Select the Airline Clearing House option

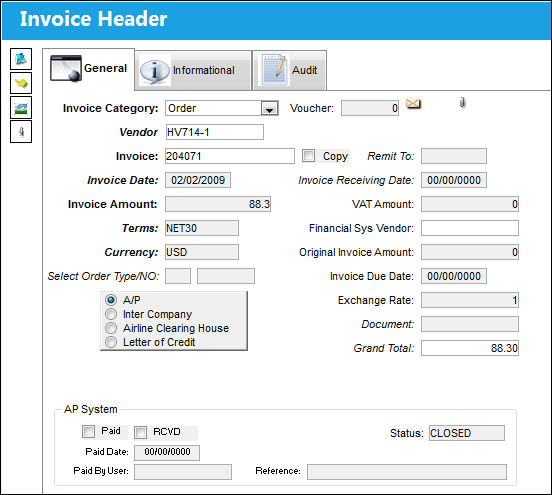[x=111, y=328]
